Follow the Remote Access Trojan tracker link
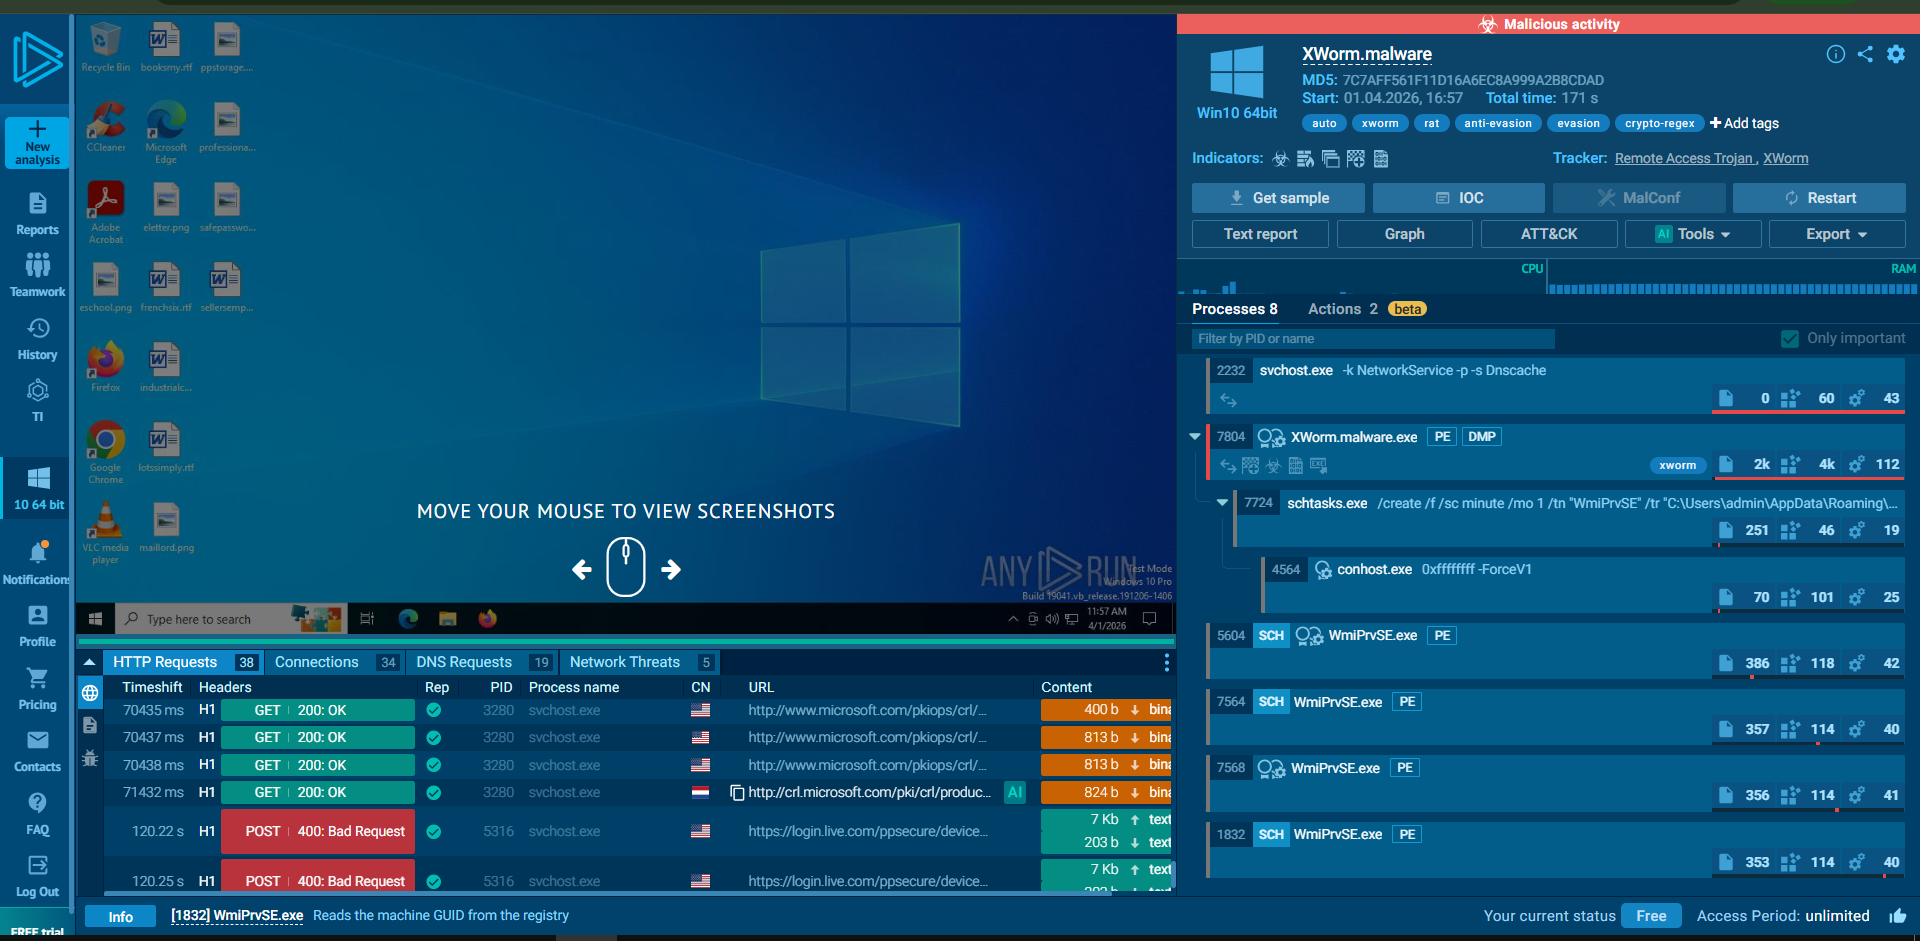The image size is (1920, 941). click(x=1685, y=158)
